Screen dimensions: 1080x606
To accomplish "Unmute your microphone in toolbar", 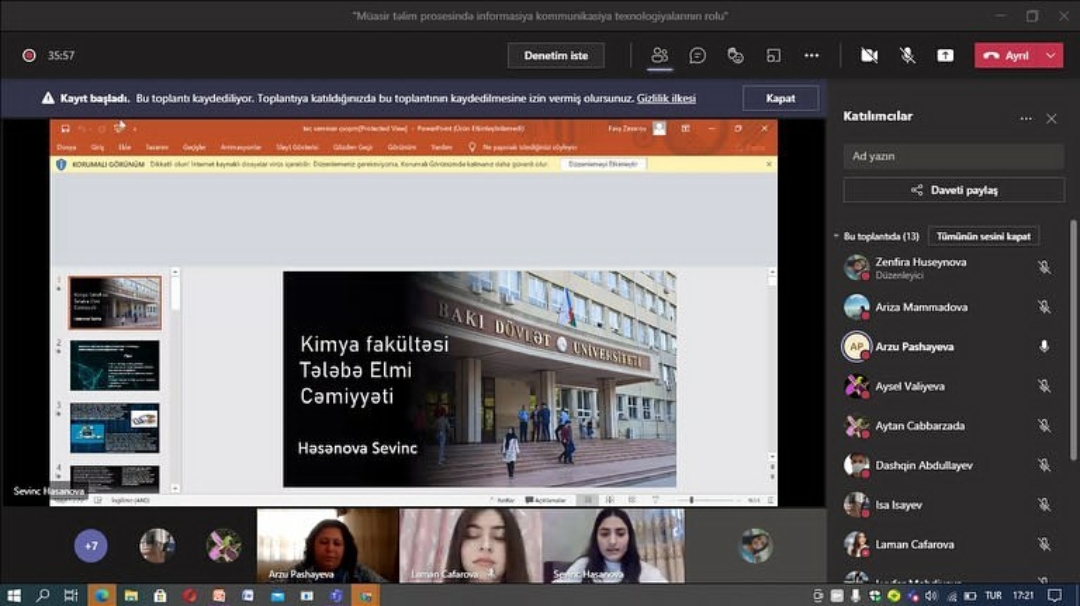I will click(x=907, y=56).
